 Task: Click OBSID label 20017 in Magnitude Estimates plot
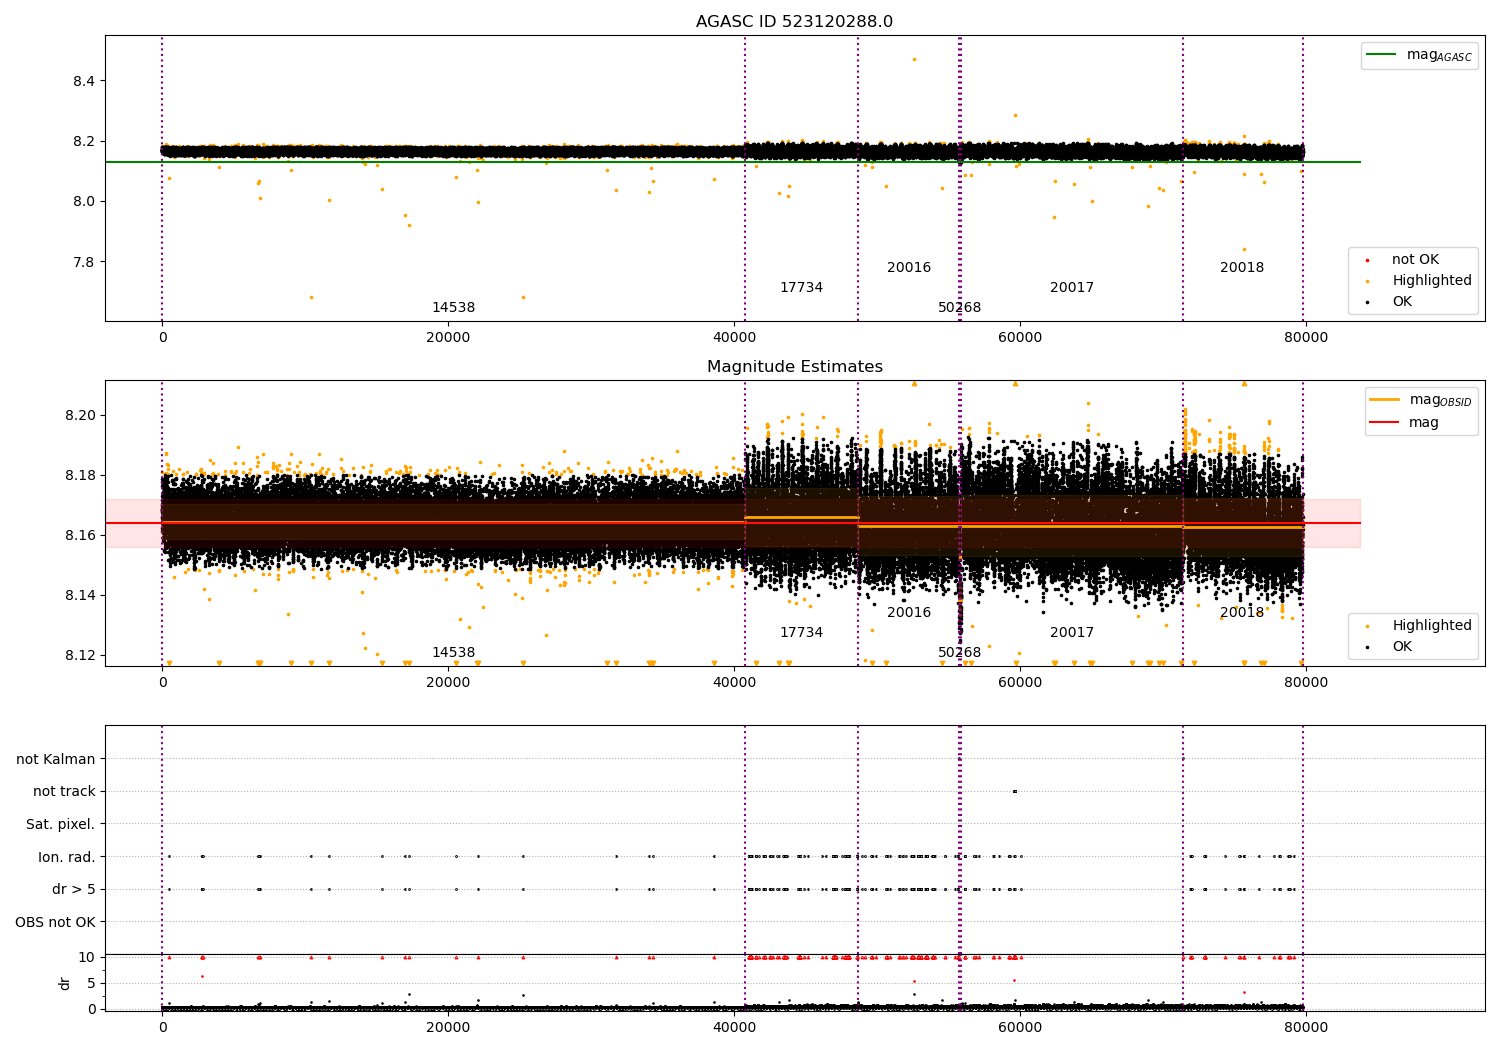pyautogui.click(x=1072, y=633)
